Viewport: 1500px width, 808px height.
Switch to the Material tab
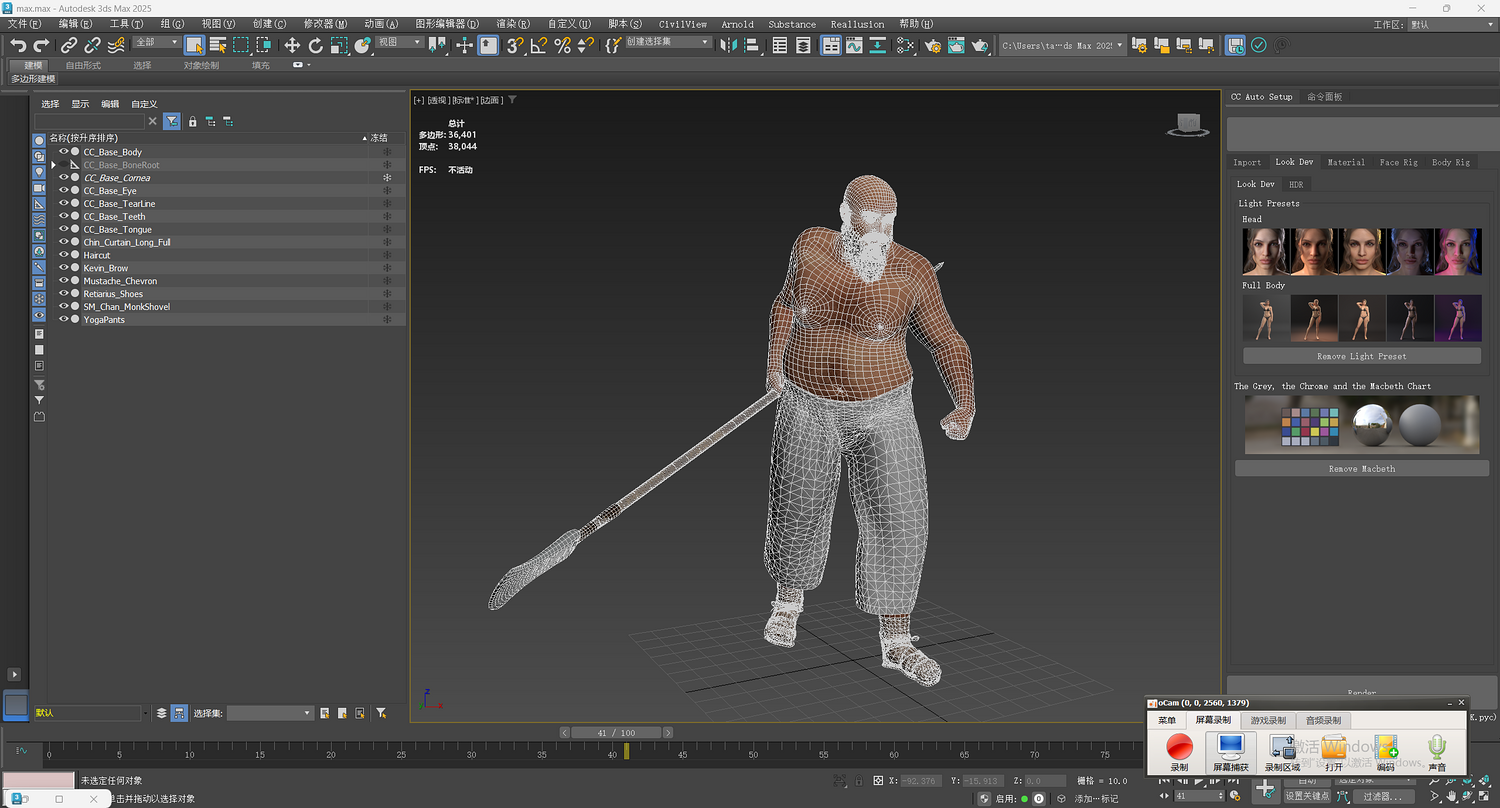click(1345, 162)
